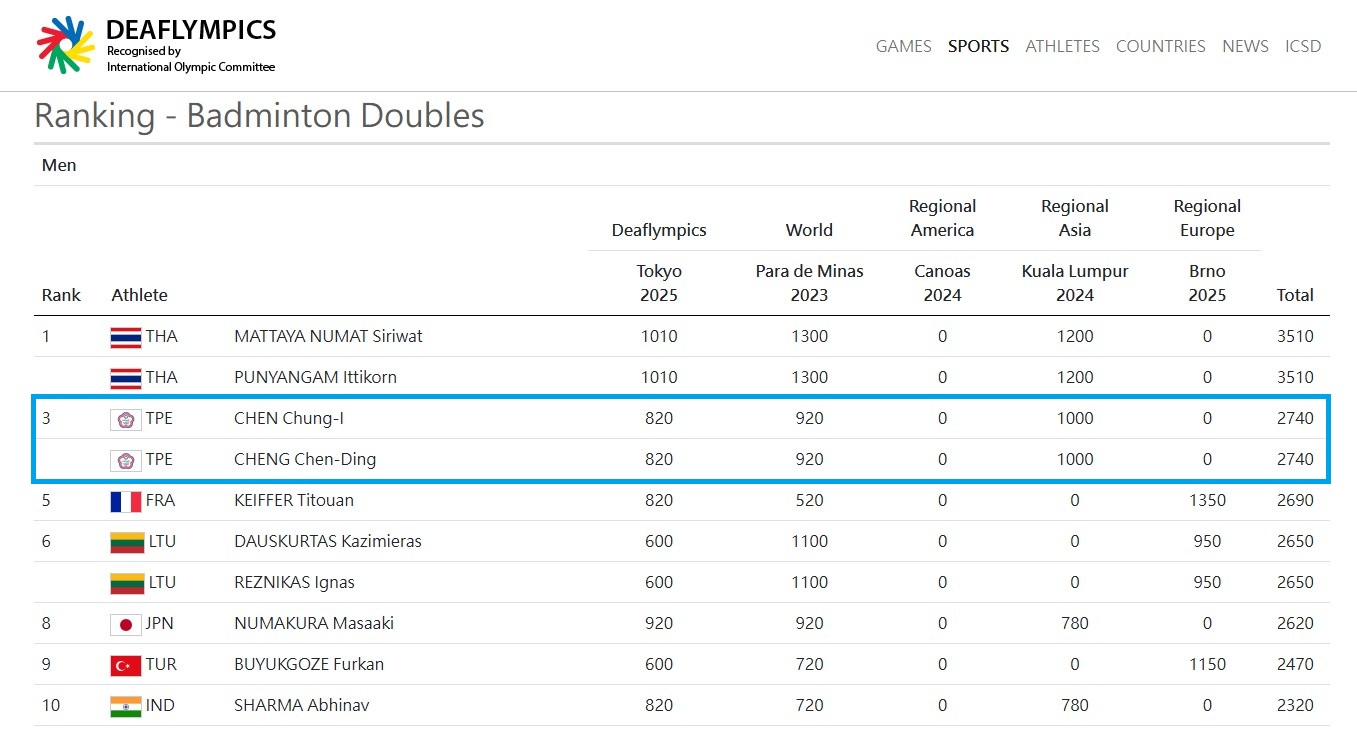Image resolution: width=1357 pixels, height=729 pixels.
Task: Click the Lithuania flag beside DAUSKURTAS
Action: tap(125, 542)
